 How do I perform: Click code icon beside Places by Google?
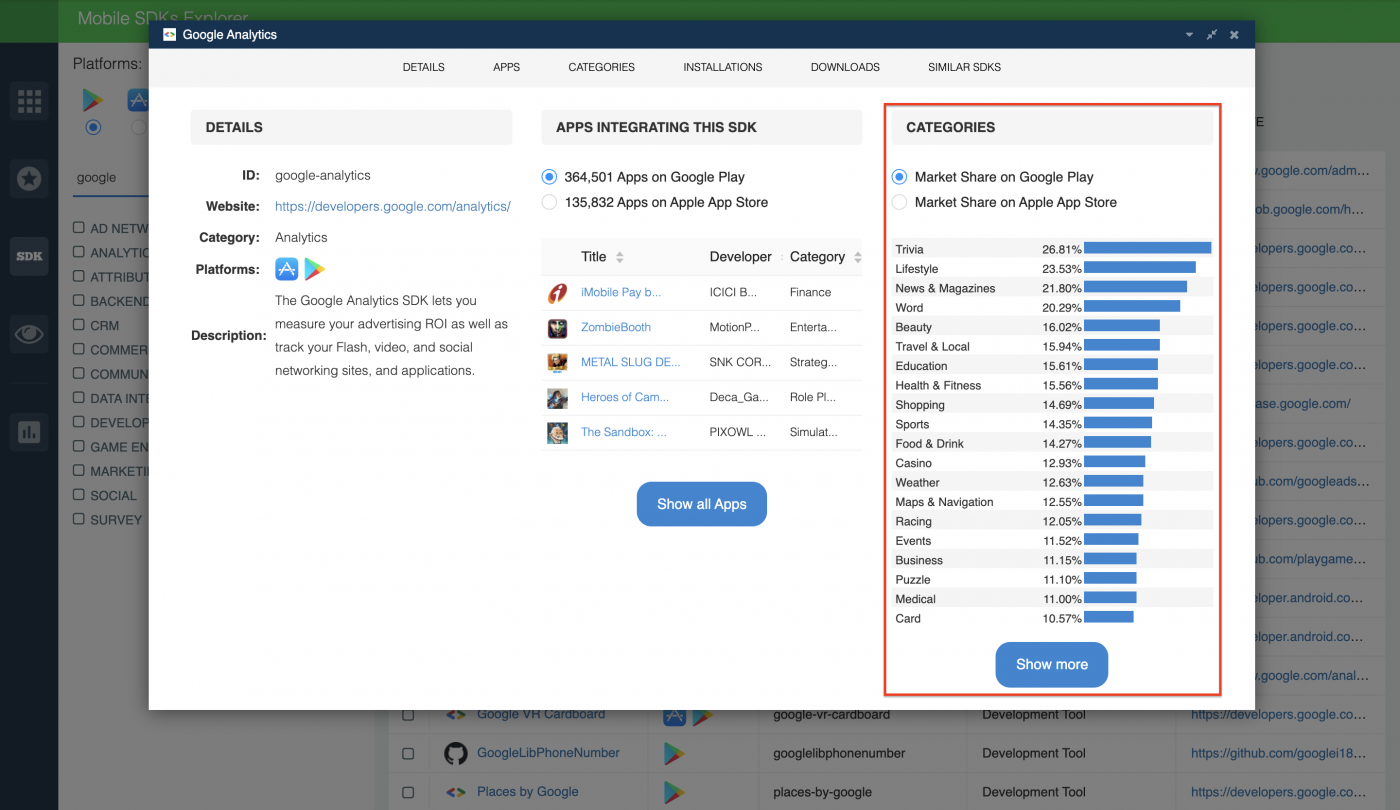(456, 792)
